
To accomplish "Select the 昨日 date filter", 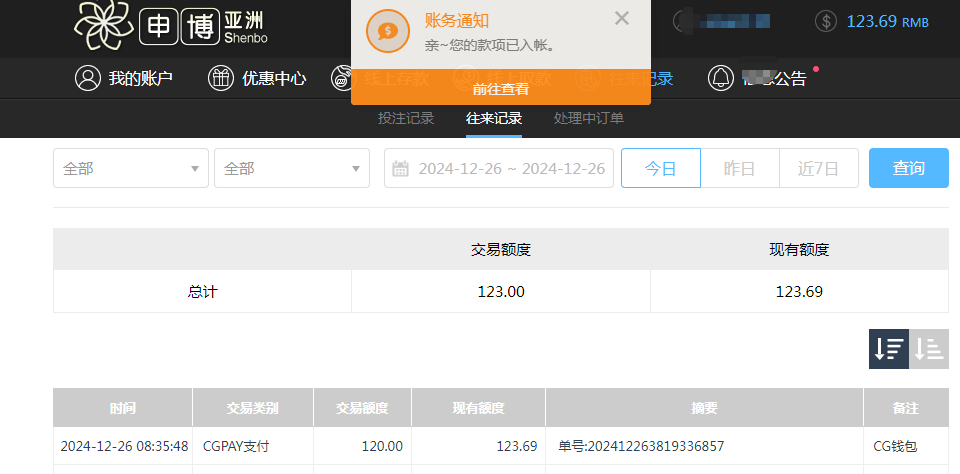I will point(739,168).
